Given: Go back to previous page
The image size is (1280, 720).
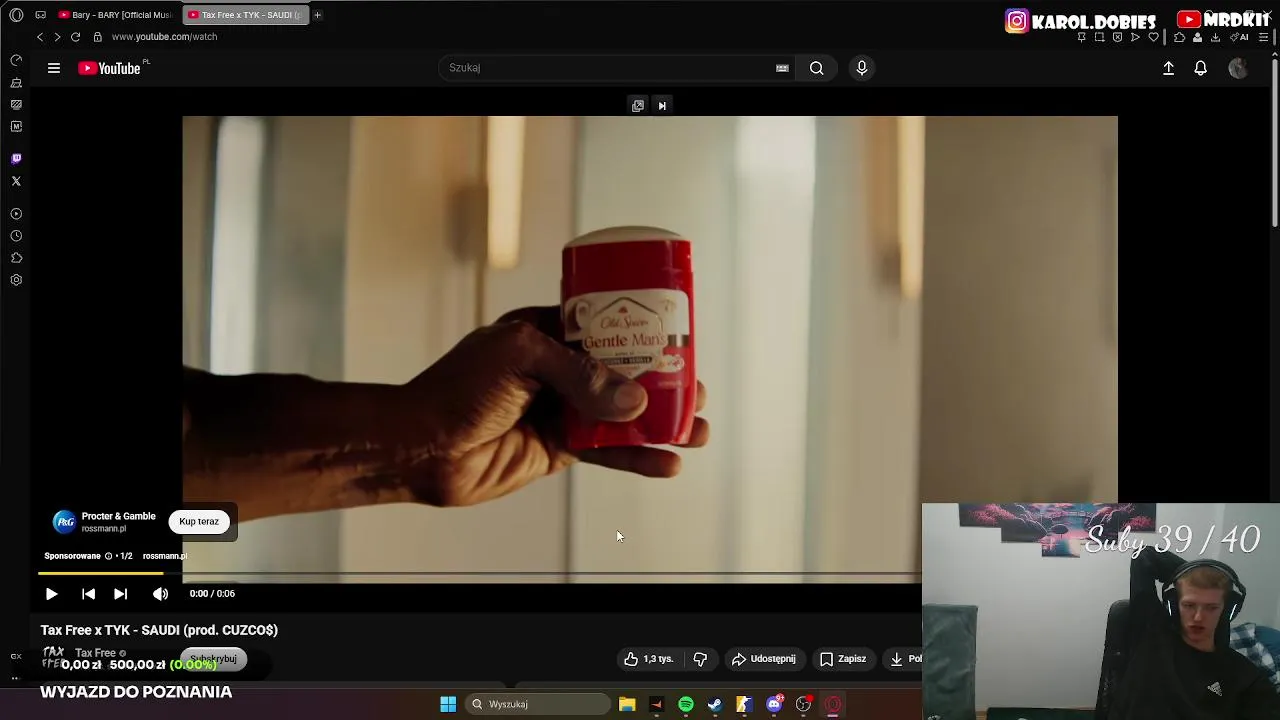Looking at the screenshot, I should 40,37.
